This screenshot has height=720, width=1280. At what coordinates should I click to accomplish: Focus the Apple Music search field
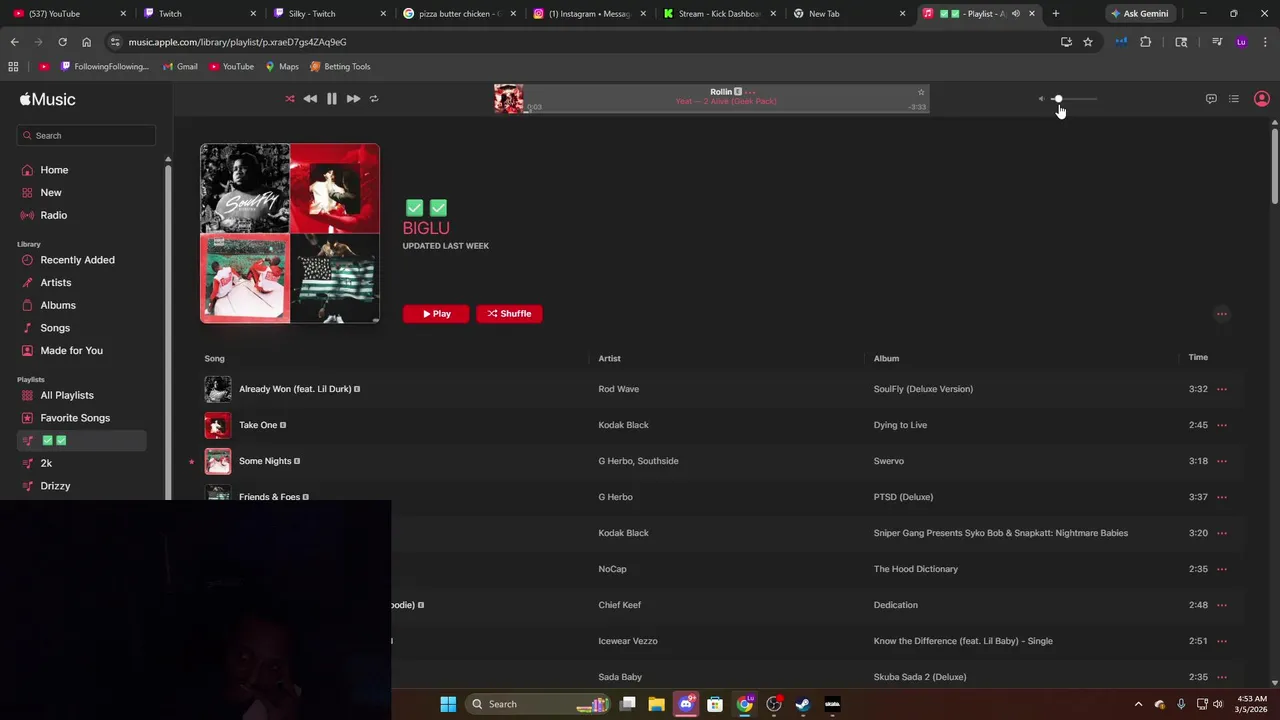pyautogui.click(x=86, y=135)
